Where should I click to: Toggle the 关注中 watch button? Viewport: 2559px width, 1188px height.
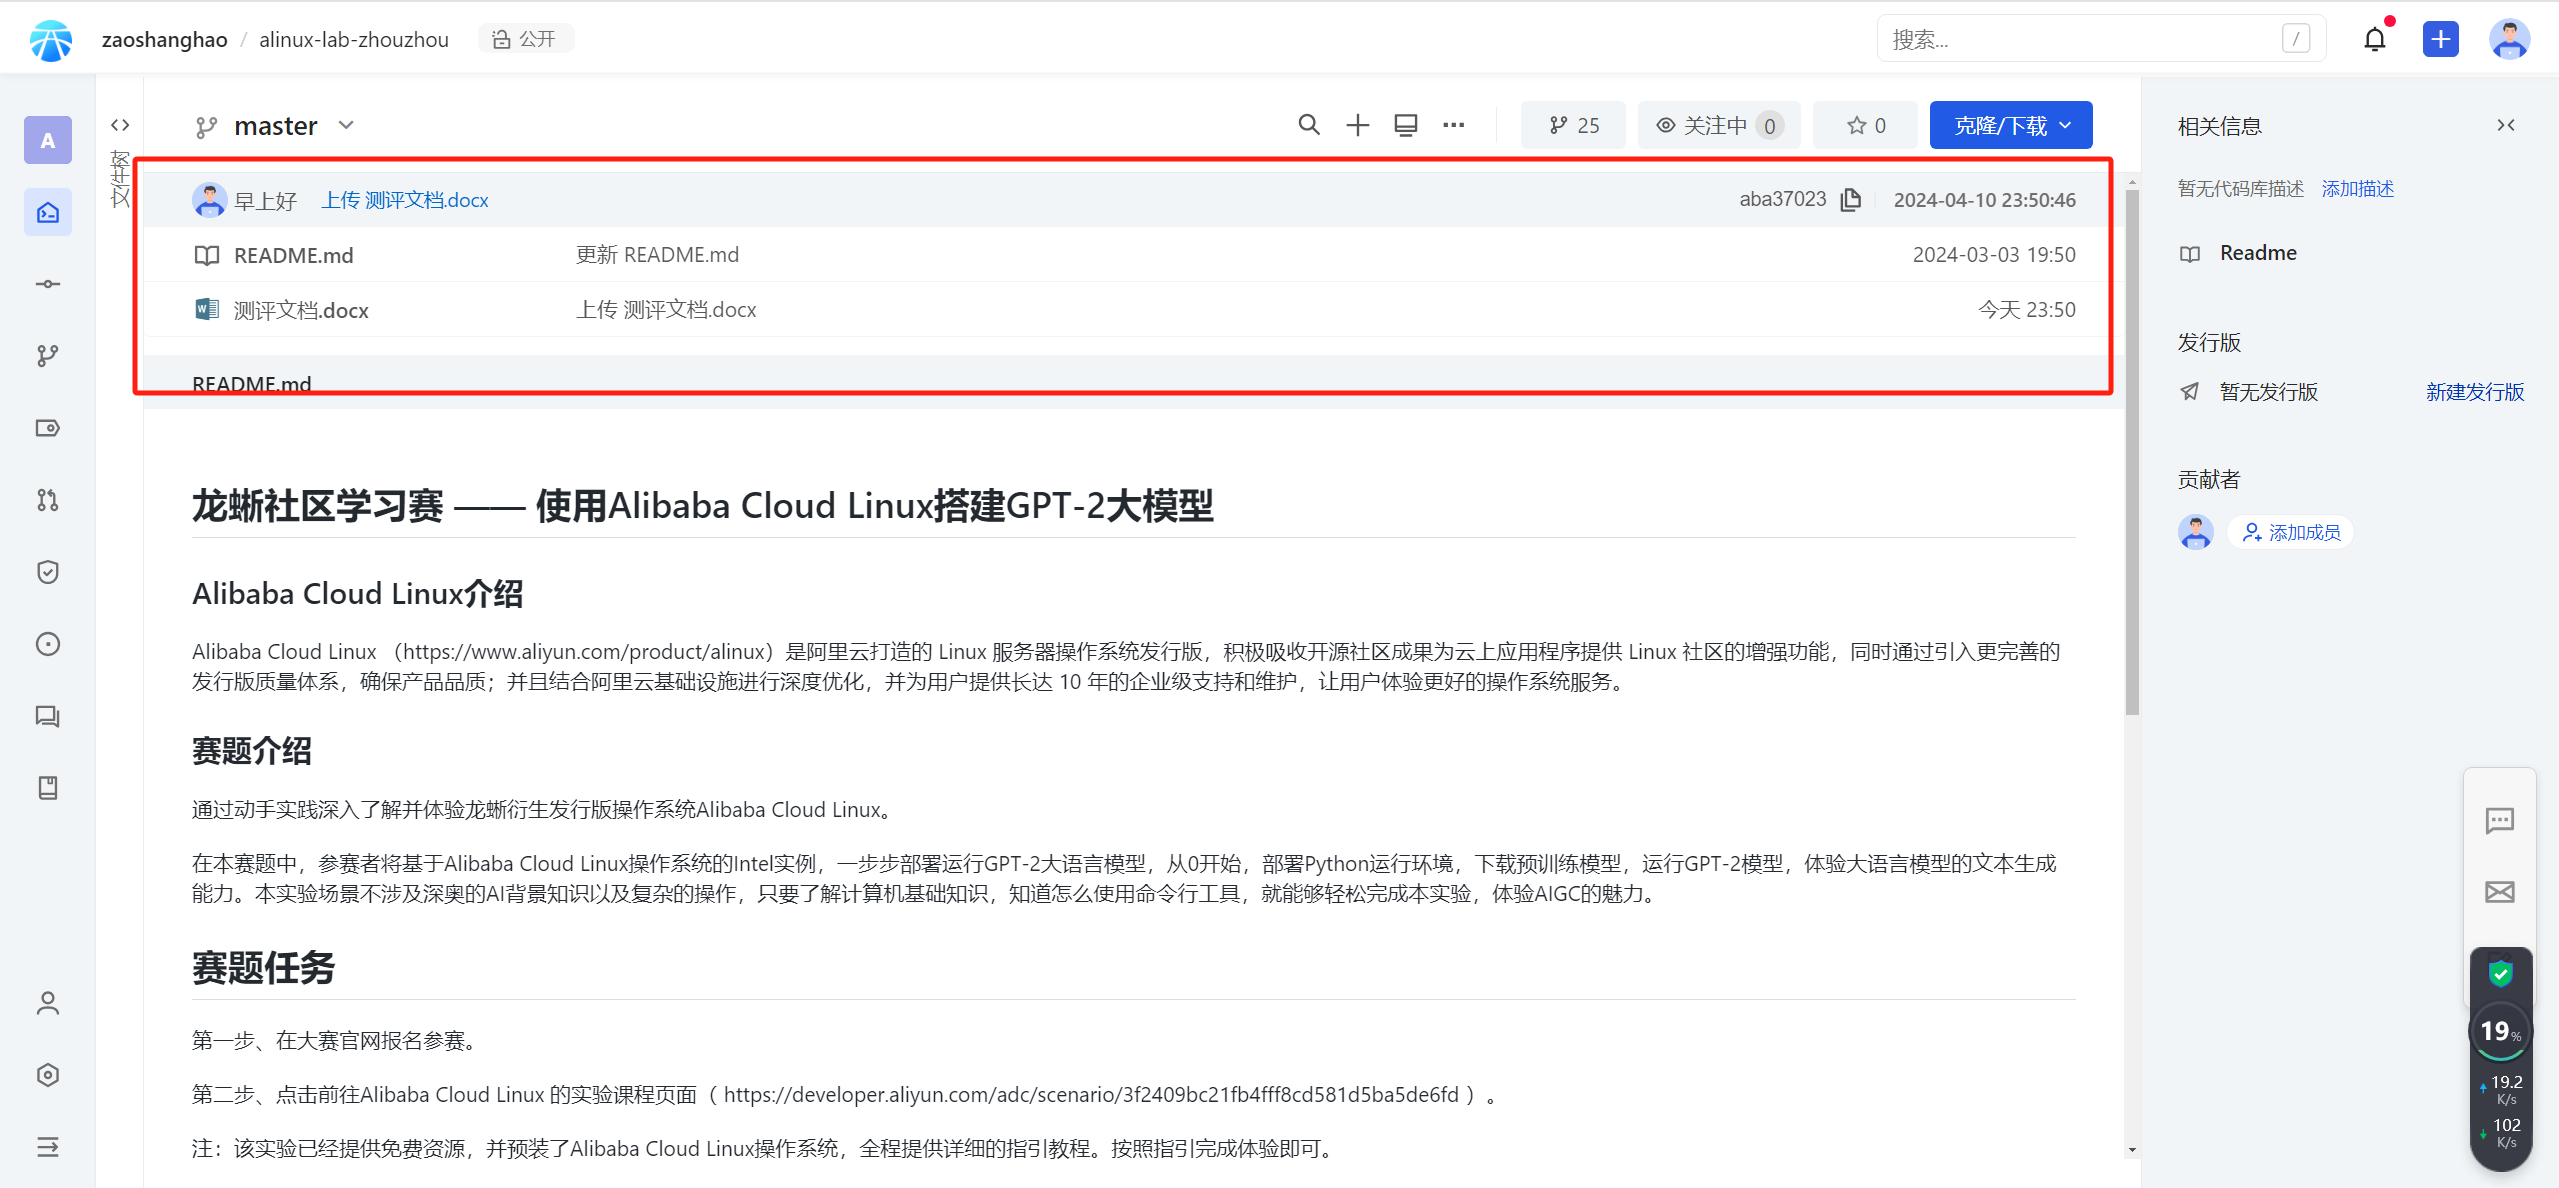1718,125
